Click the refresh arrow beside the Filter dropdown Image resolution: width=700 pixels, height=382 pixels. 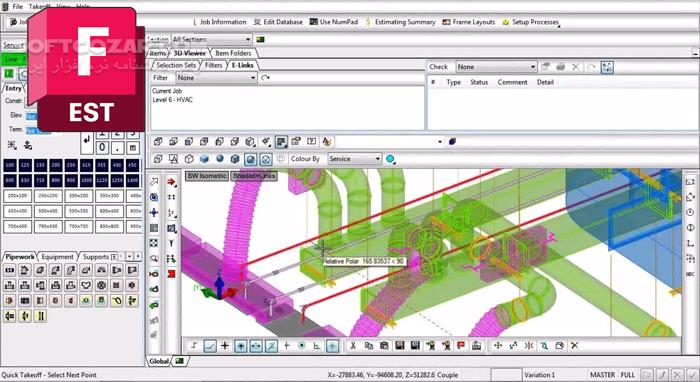point(266,78)
